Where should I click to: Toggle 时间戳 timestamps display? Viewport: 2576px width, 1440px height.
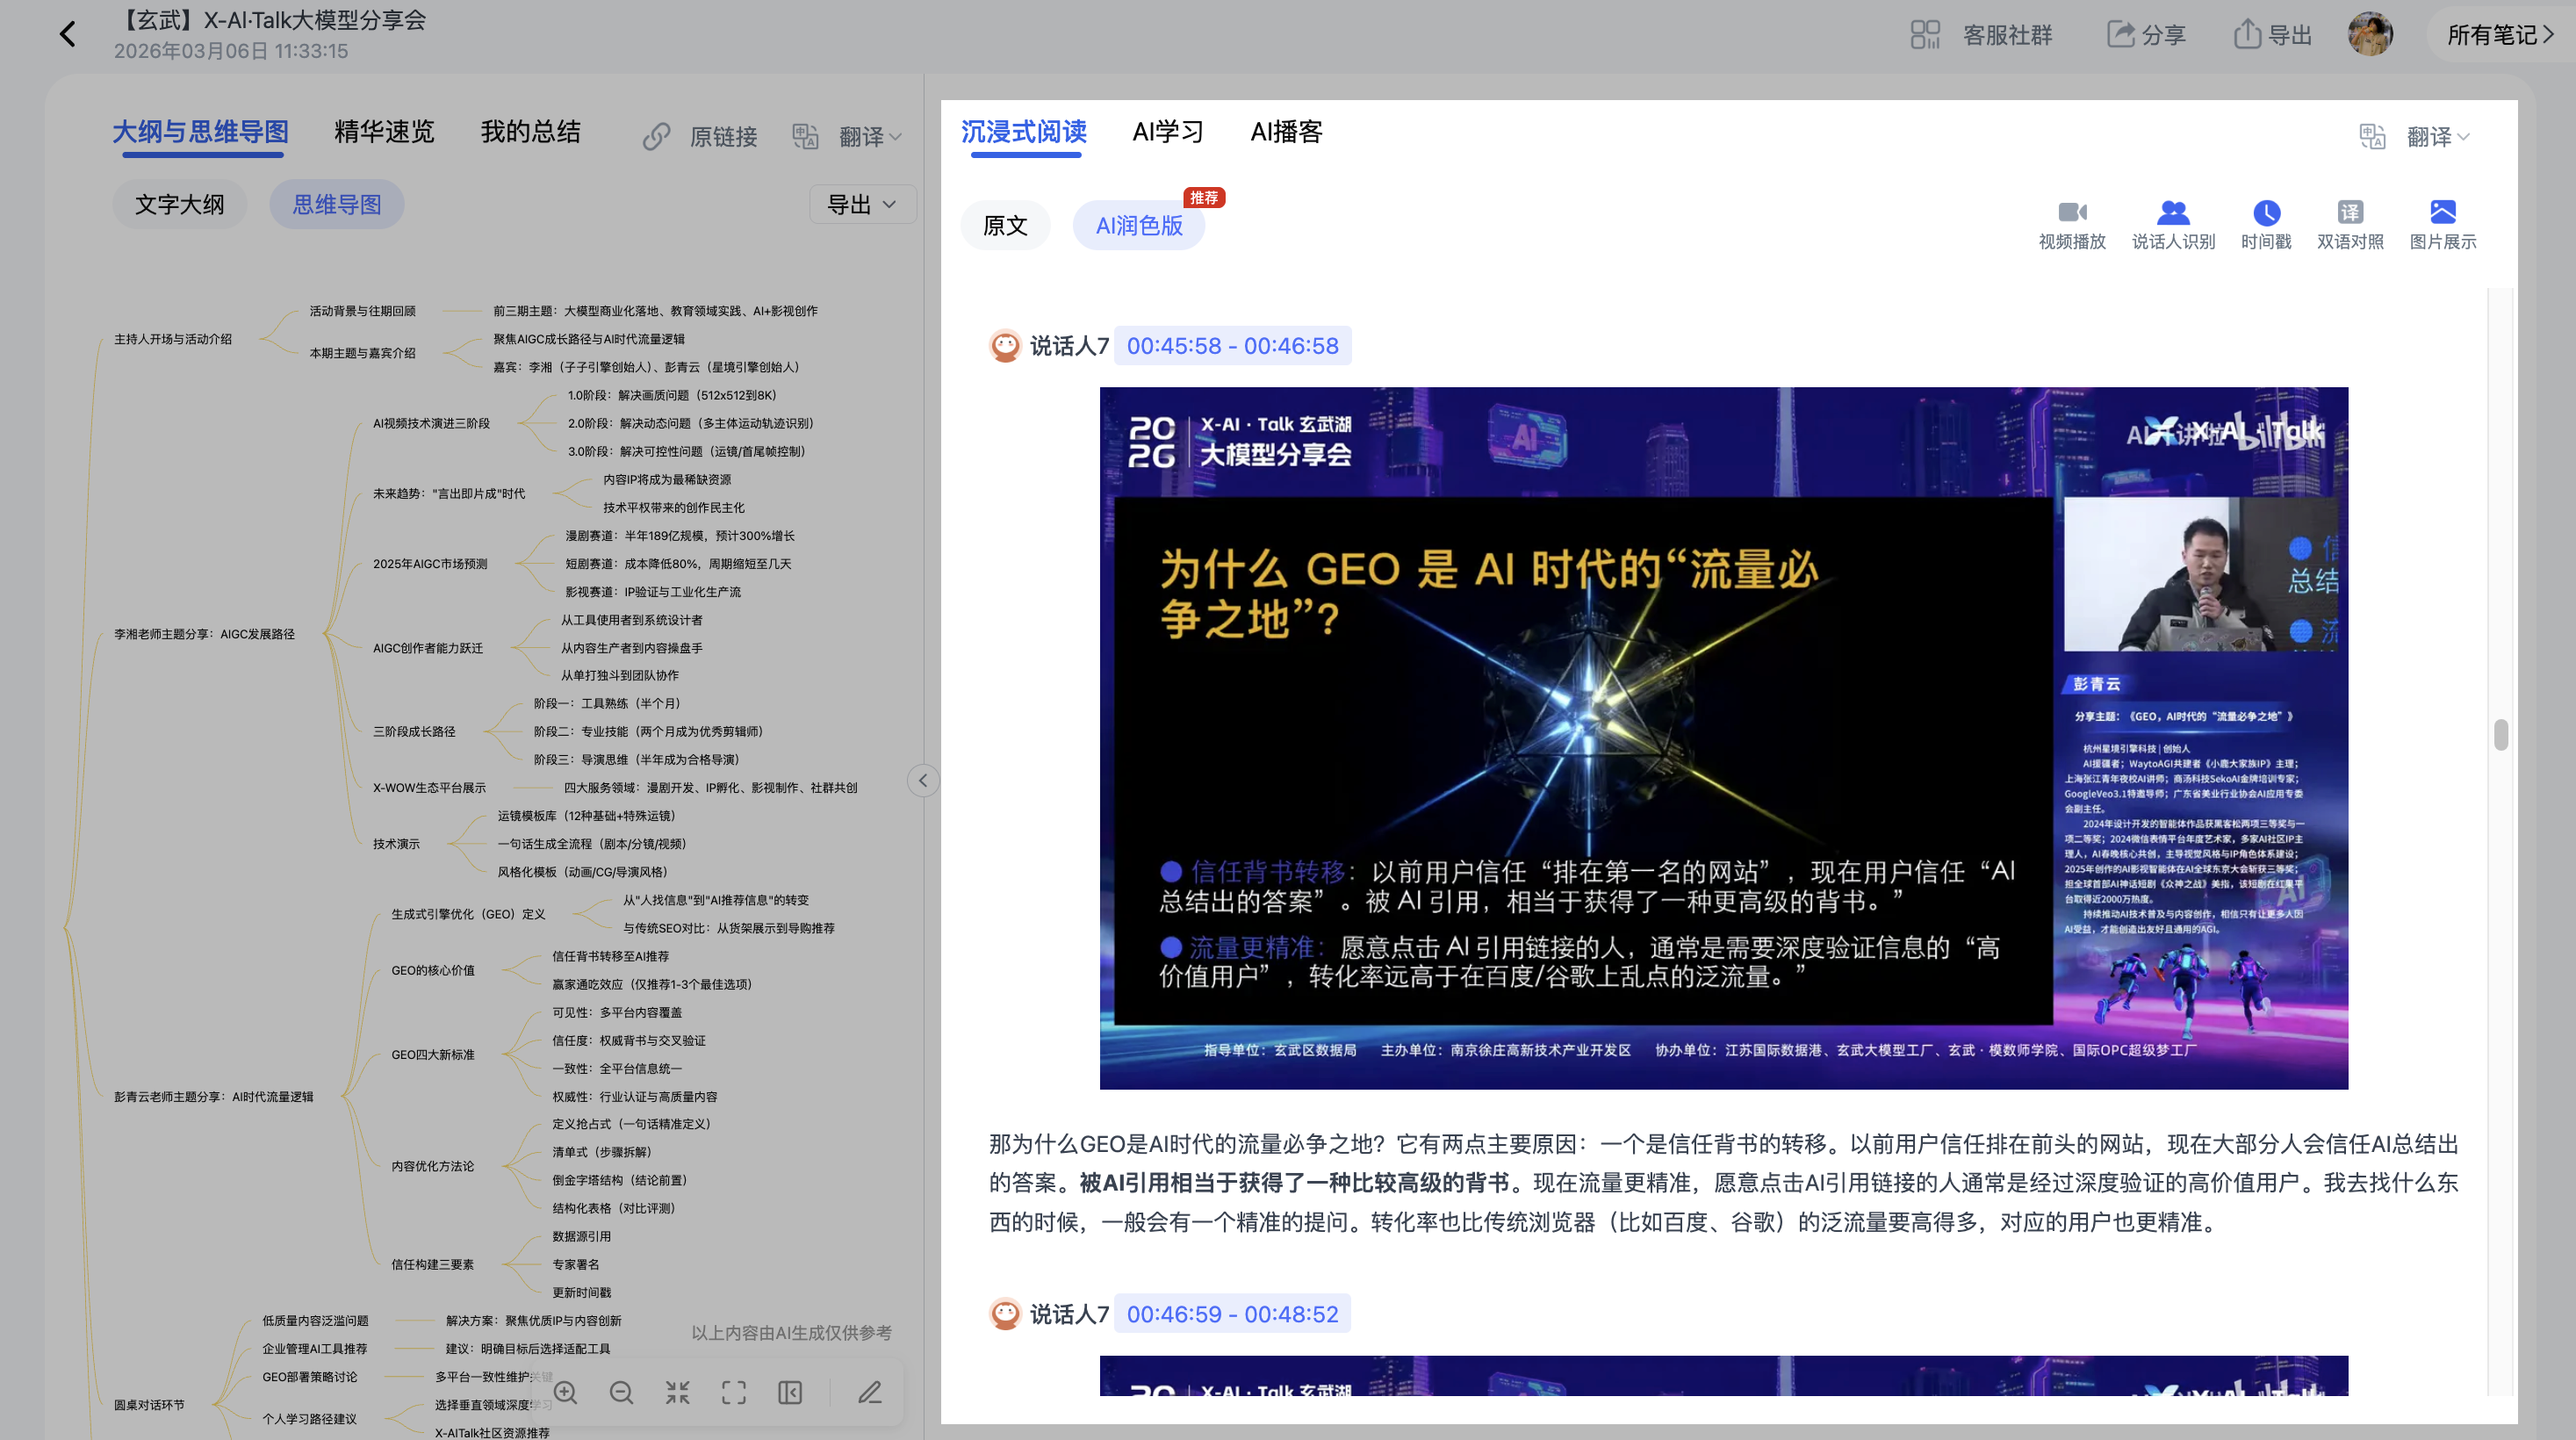pos(2266,225)
